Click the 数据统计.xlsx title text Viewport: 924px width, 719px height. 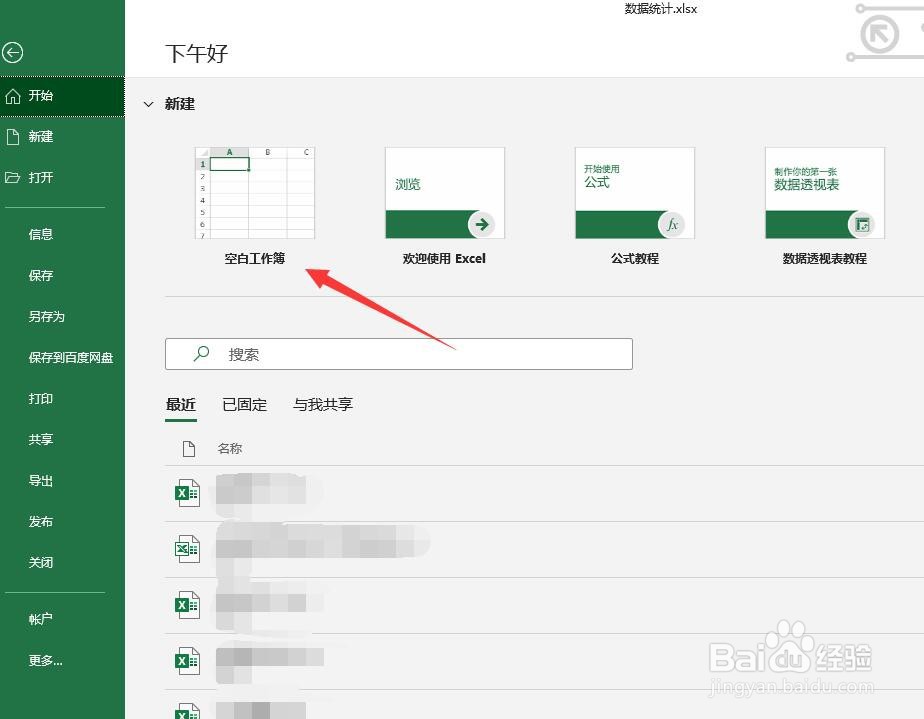click(x=661, y=9)
